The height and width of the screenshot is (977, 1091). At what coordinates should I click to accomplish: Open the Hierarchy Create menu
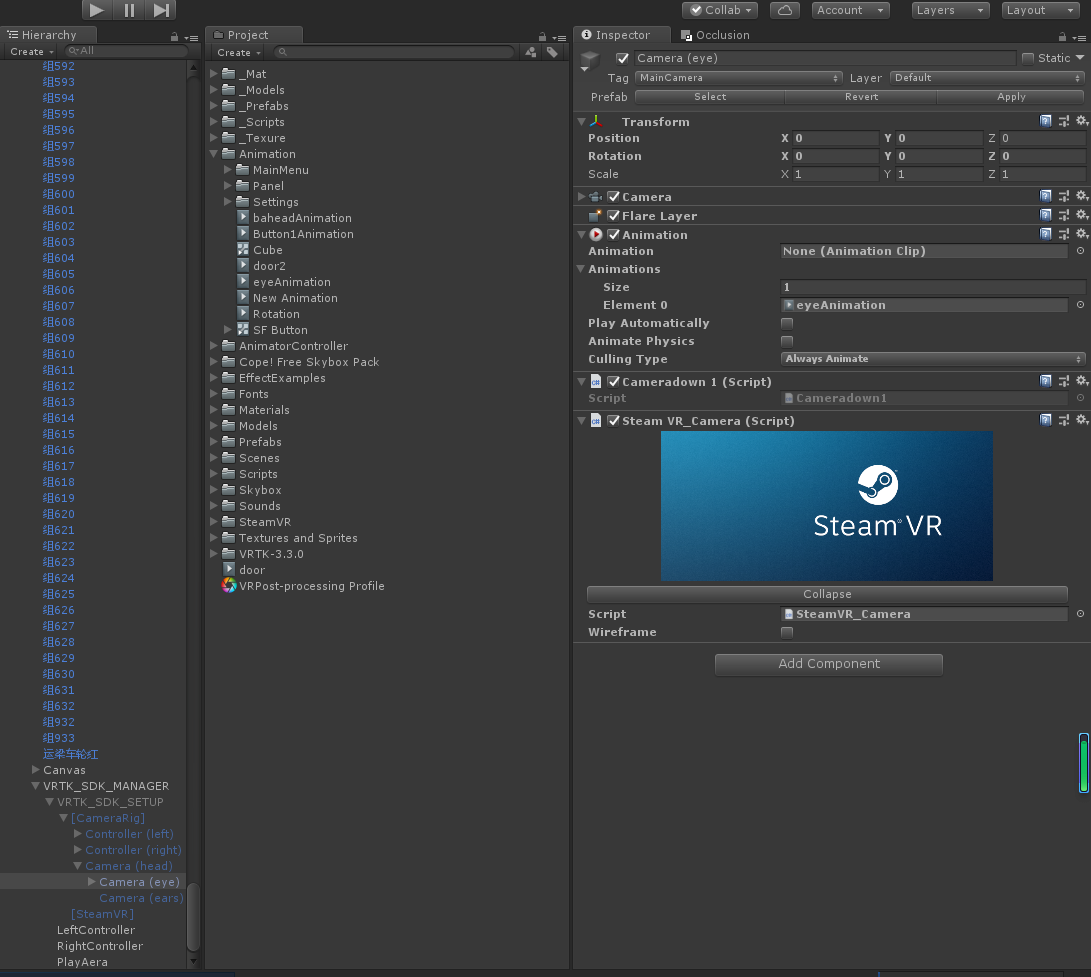click(x=31, y=51)
